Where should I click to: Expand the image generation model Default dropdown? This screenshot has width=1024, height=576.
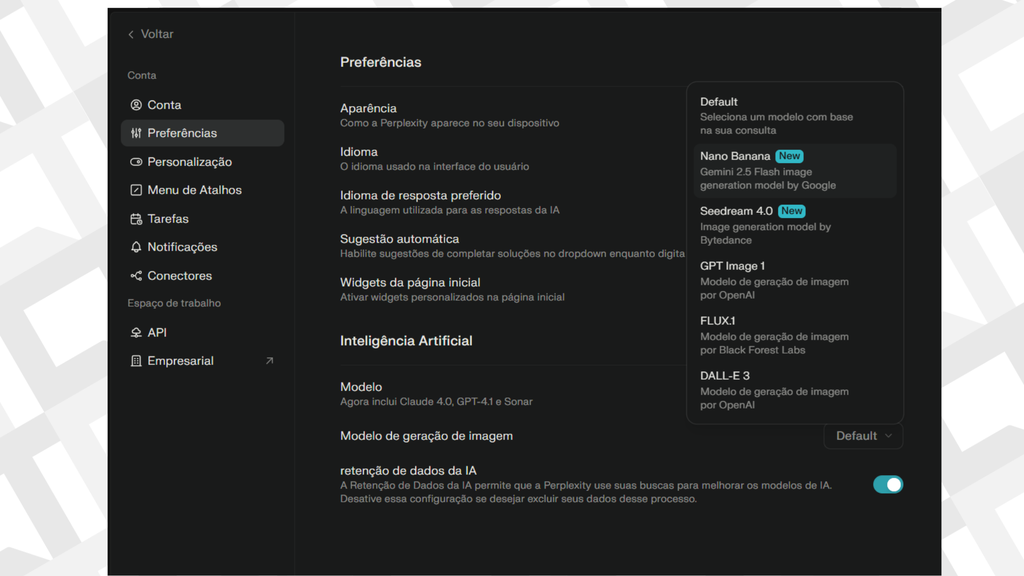pos(863,436)
